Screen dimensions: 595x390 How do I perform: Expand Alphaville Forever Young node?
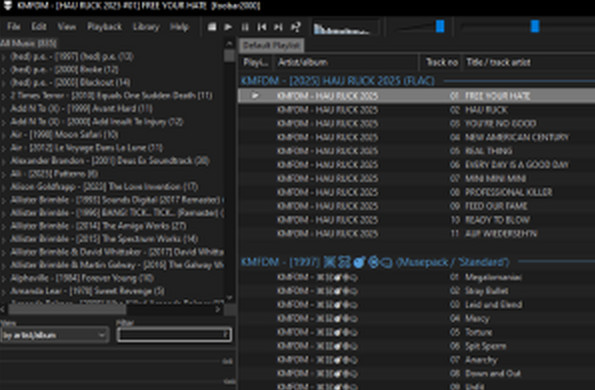3,279
